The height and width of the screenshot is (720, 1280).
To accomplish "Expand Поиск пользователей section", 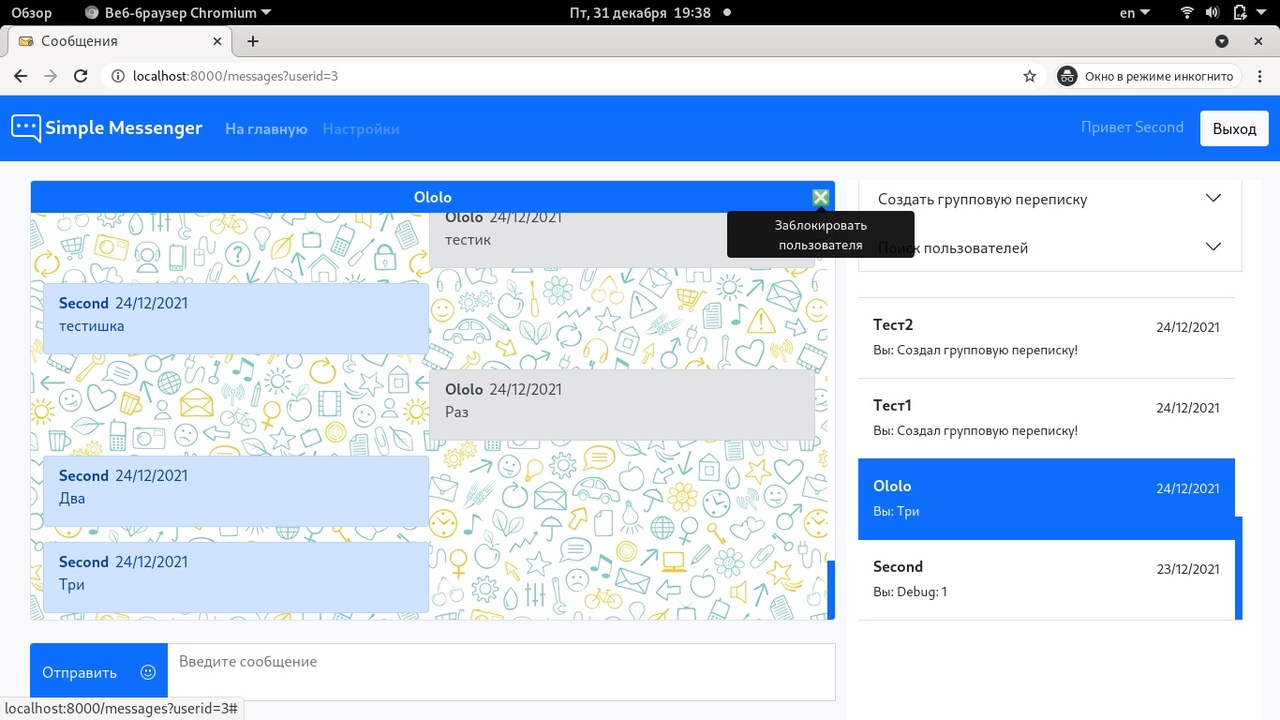I will tap(1050, 247).
